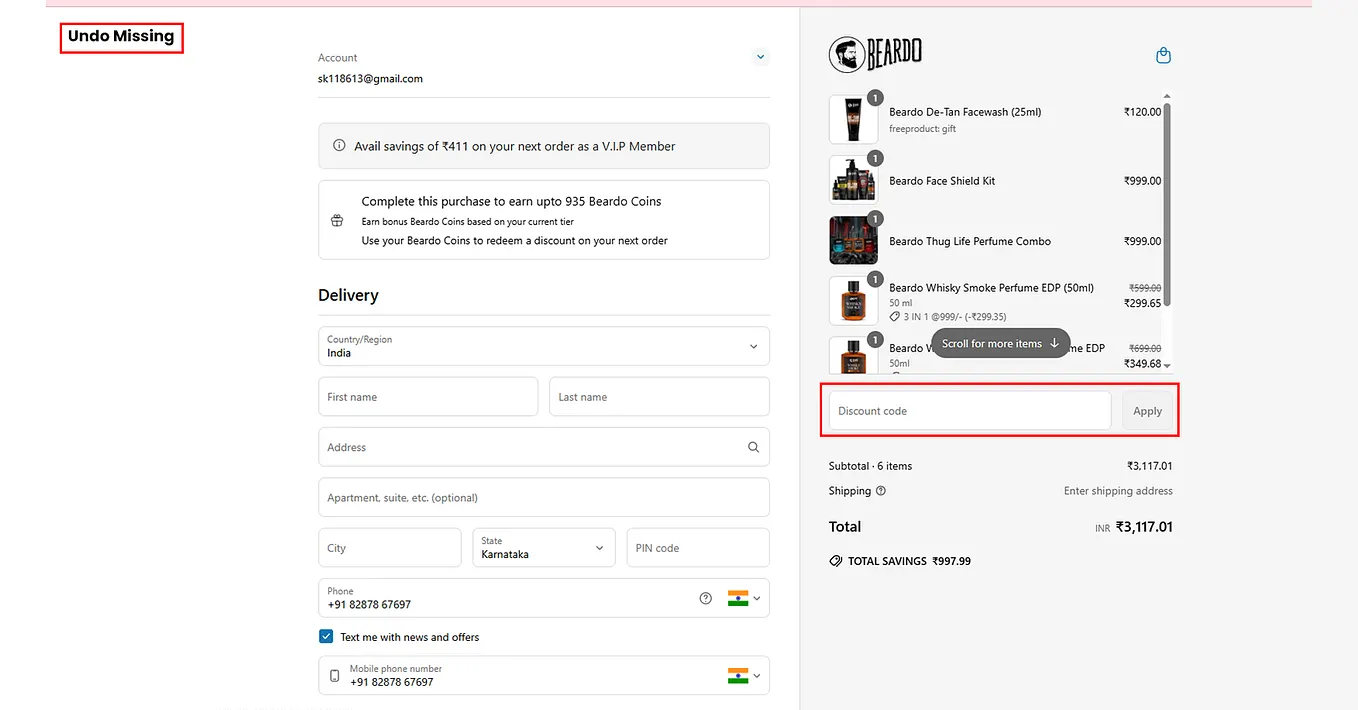Click the search icon in Address field
This screenshot has width=1358, height=710.
pyautogui.click(x=753, y=447)
